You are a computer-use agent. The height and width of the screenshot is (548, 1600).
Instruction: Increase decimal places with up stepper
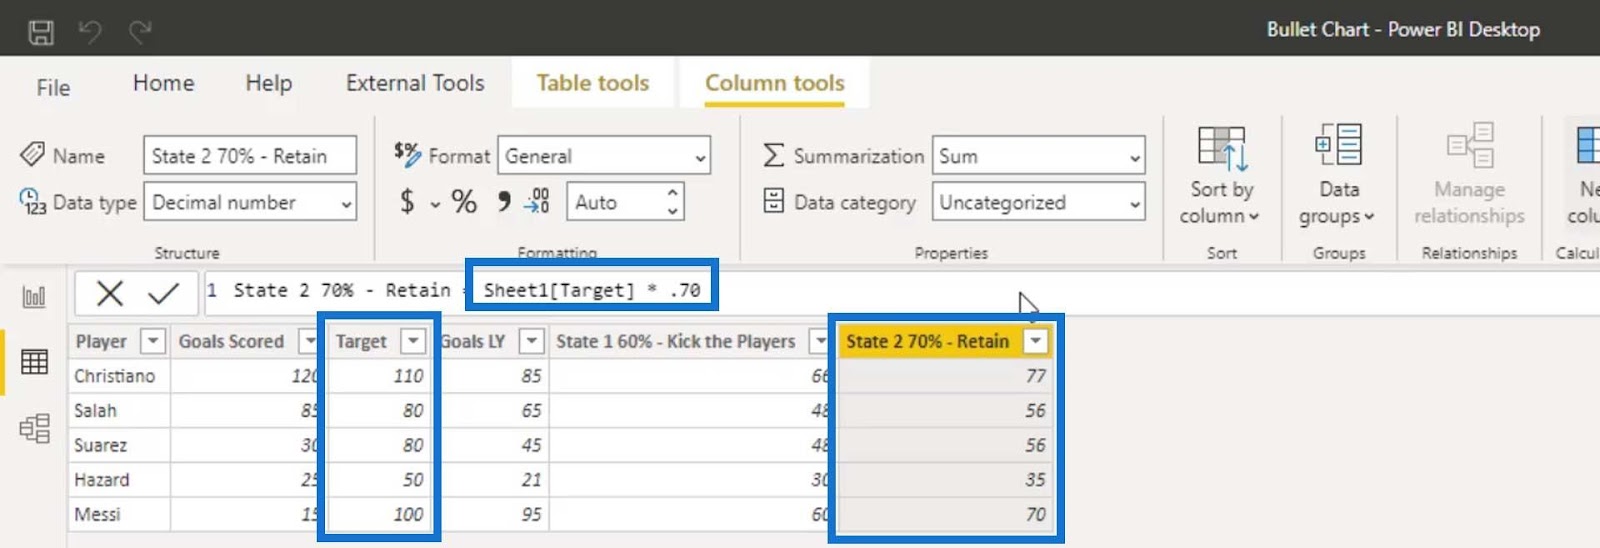(x=673, y=192)
